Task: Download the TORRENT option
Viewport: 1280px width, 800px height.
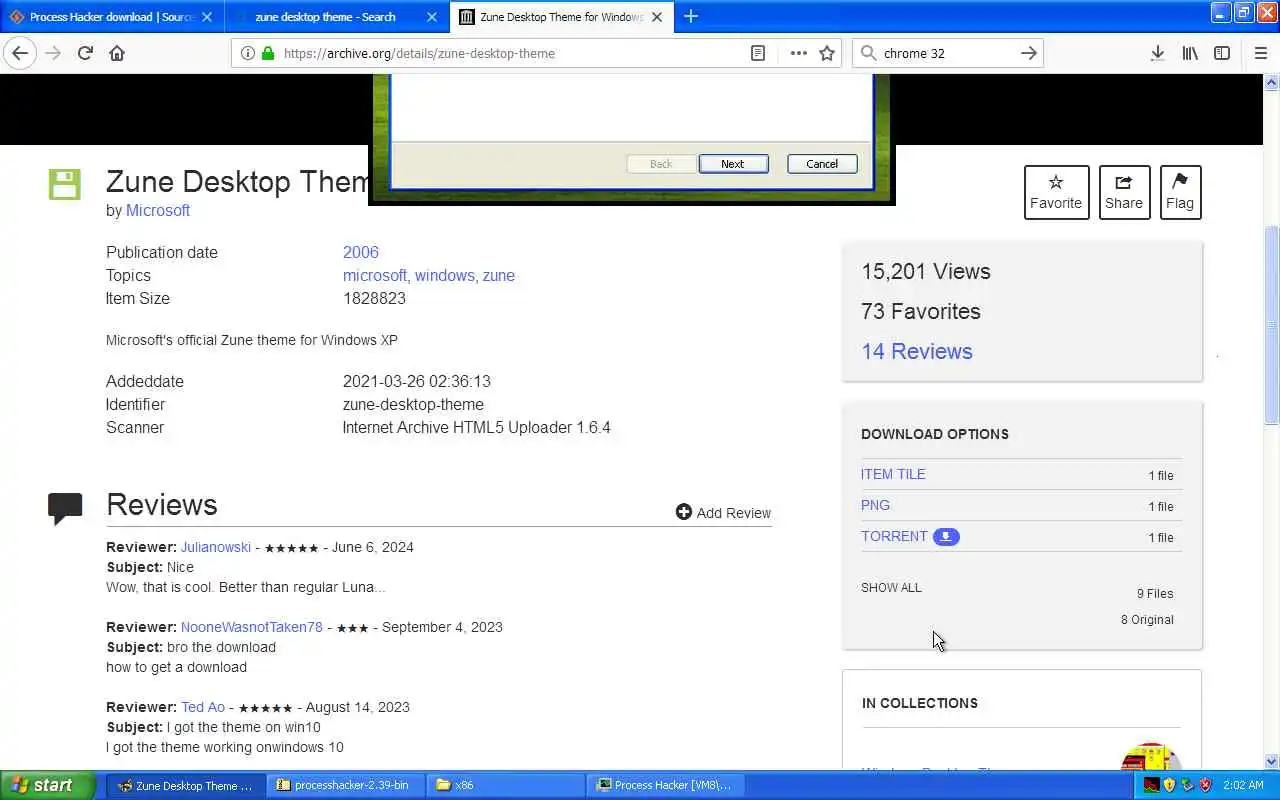Action: point(894,536)
